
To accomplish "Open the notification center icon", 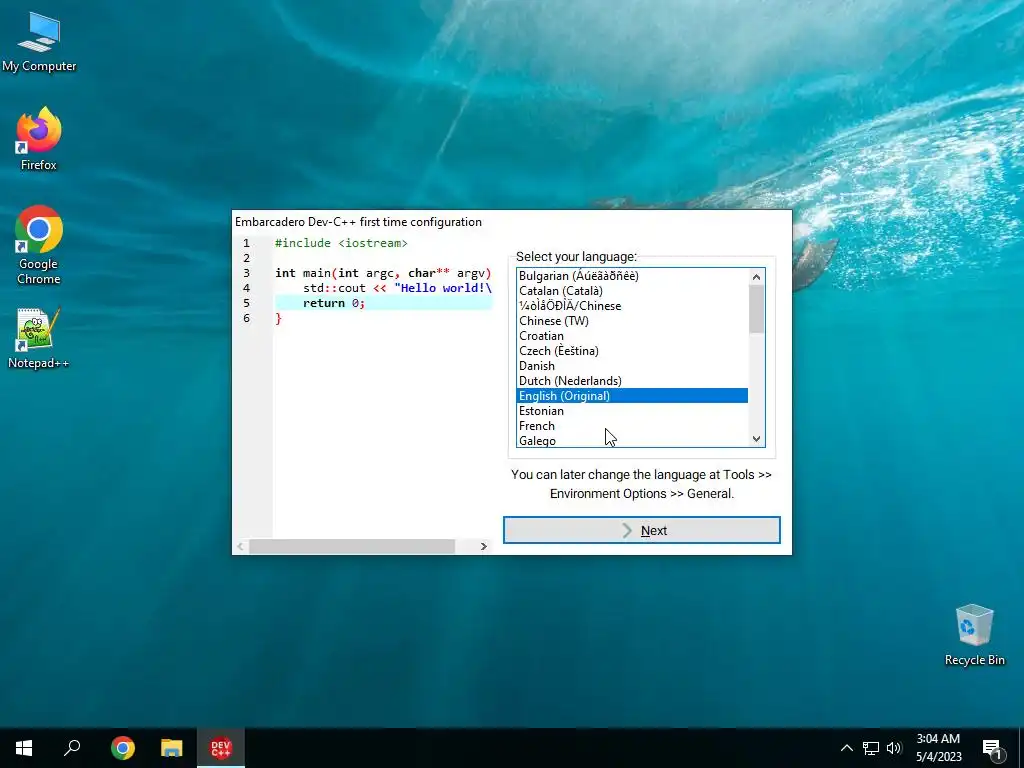I will [x=991, y=748].
